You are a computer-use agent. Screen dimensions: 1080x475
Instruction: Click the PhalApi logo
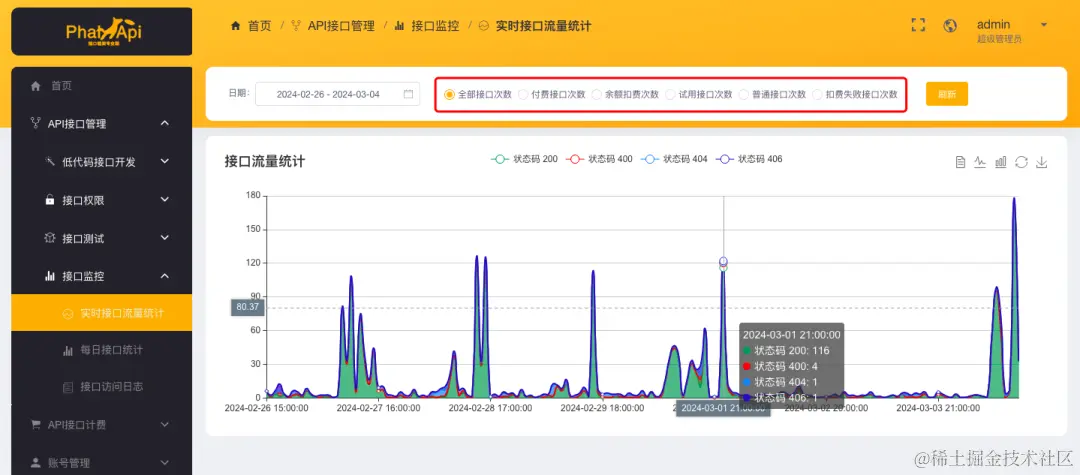point(103,32)
